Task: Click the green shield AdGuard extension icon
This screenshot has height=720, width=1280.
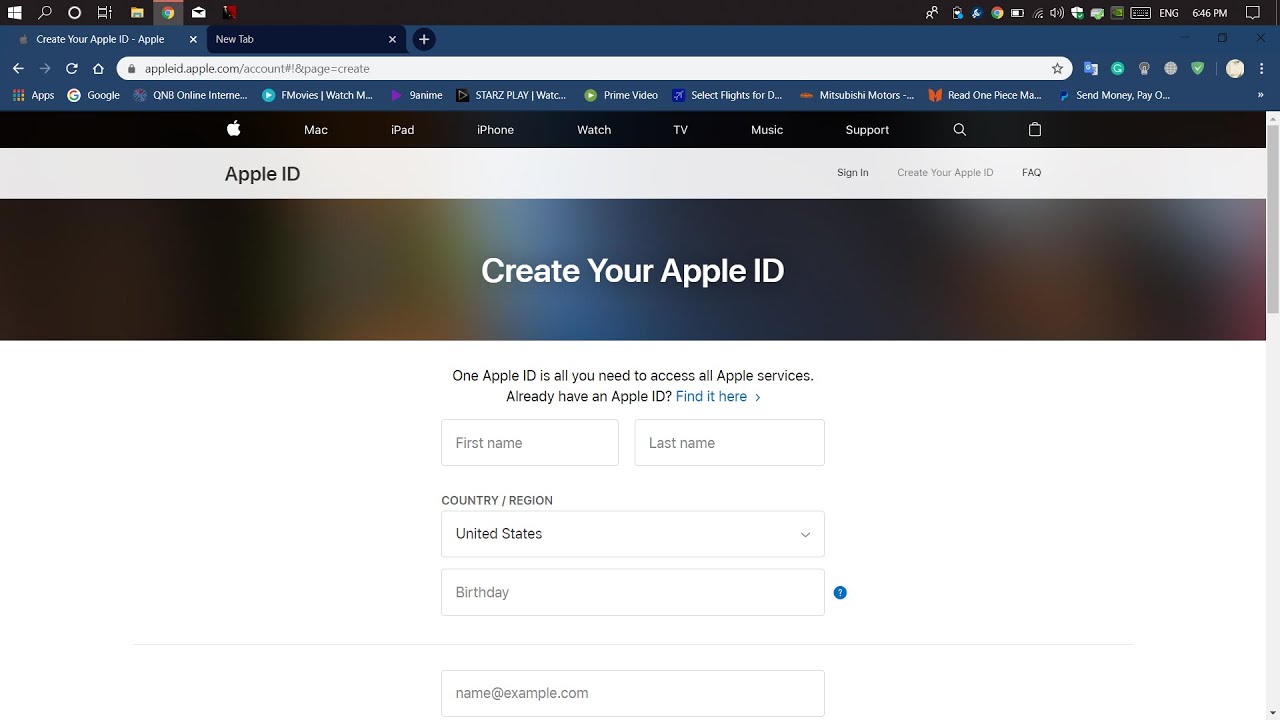Action: (x=1198, y=68)
